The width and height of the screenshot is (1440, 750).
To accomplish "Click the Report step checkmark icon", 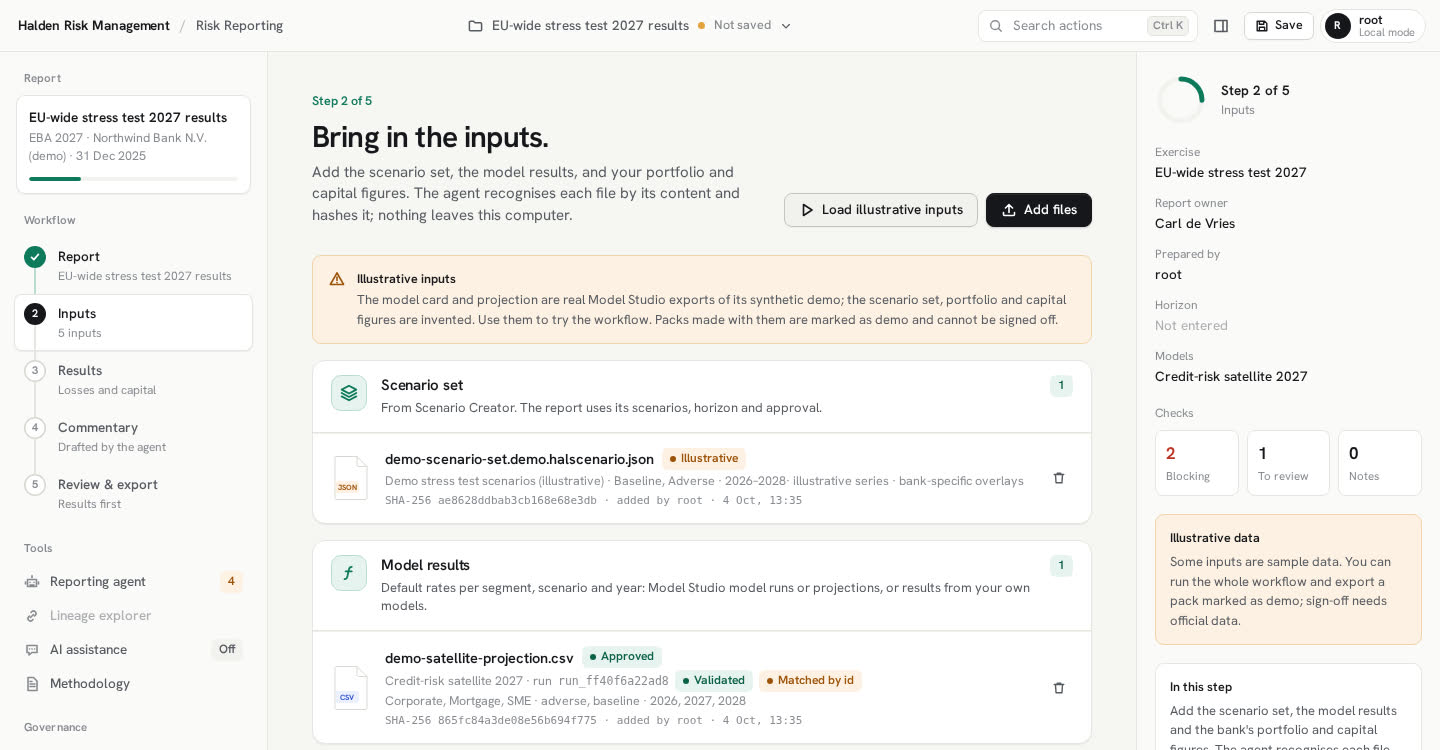I will pyautogui.click(x=35, y=257).
